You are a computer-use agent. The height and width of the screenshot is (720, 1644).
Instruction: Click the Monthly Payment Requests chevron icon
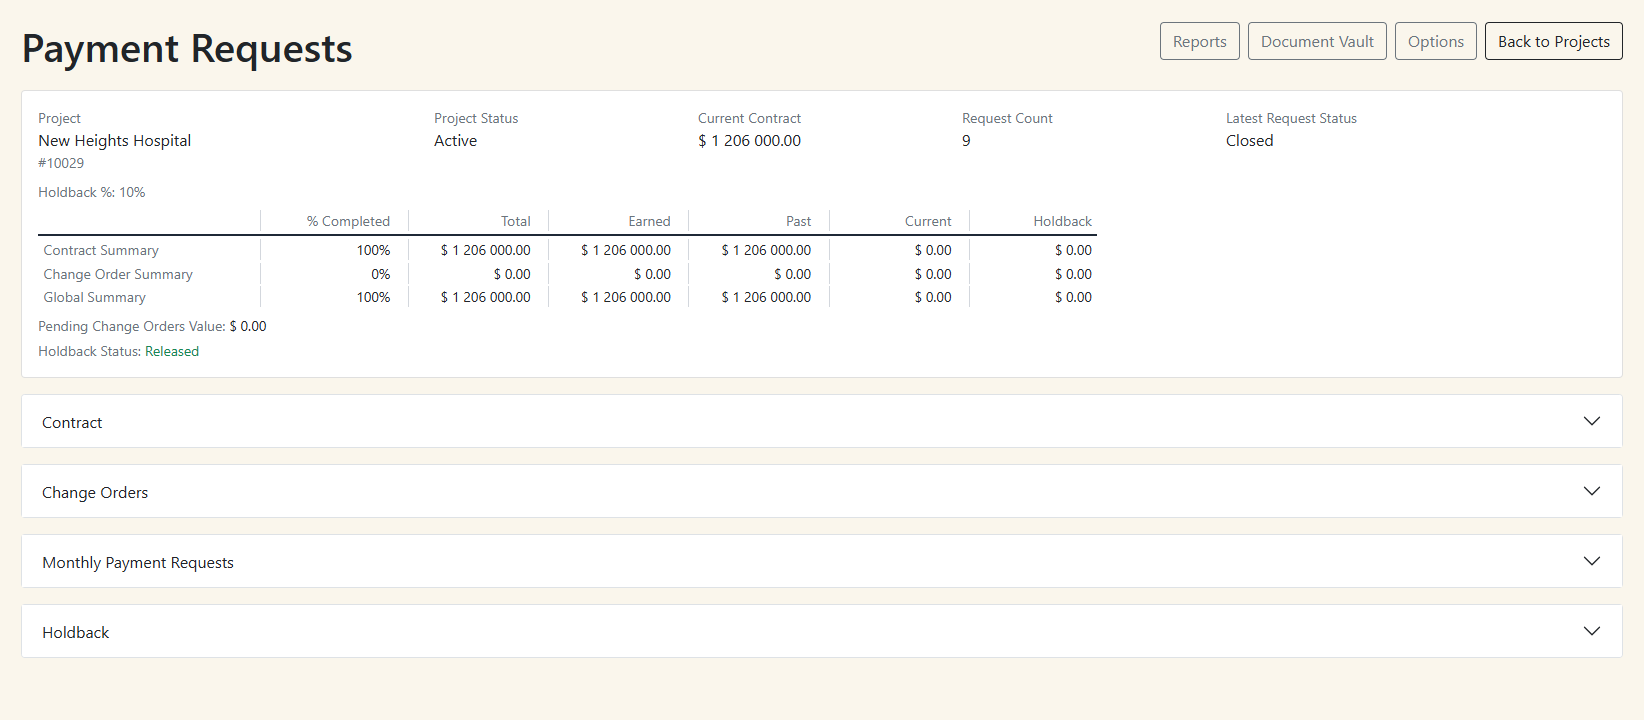[x=1591, y=561]
